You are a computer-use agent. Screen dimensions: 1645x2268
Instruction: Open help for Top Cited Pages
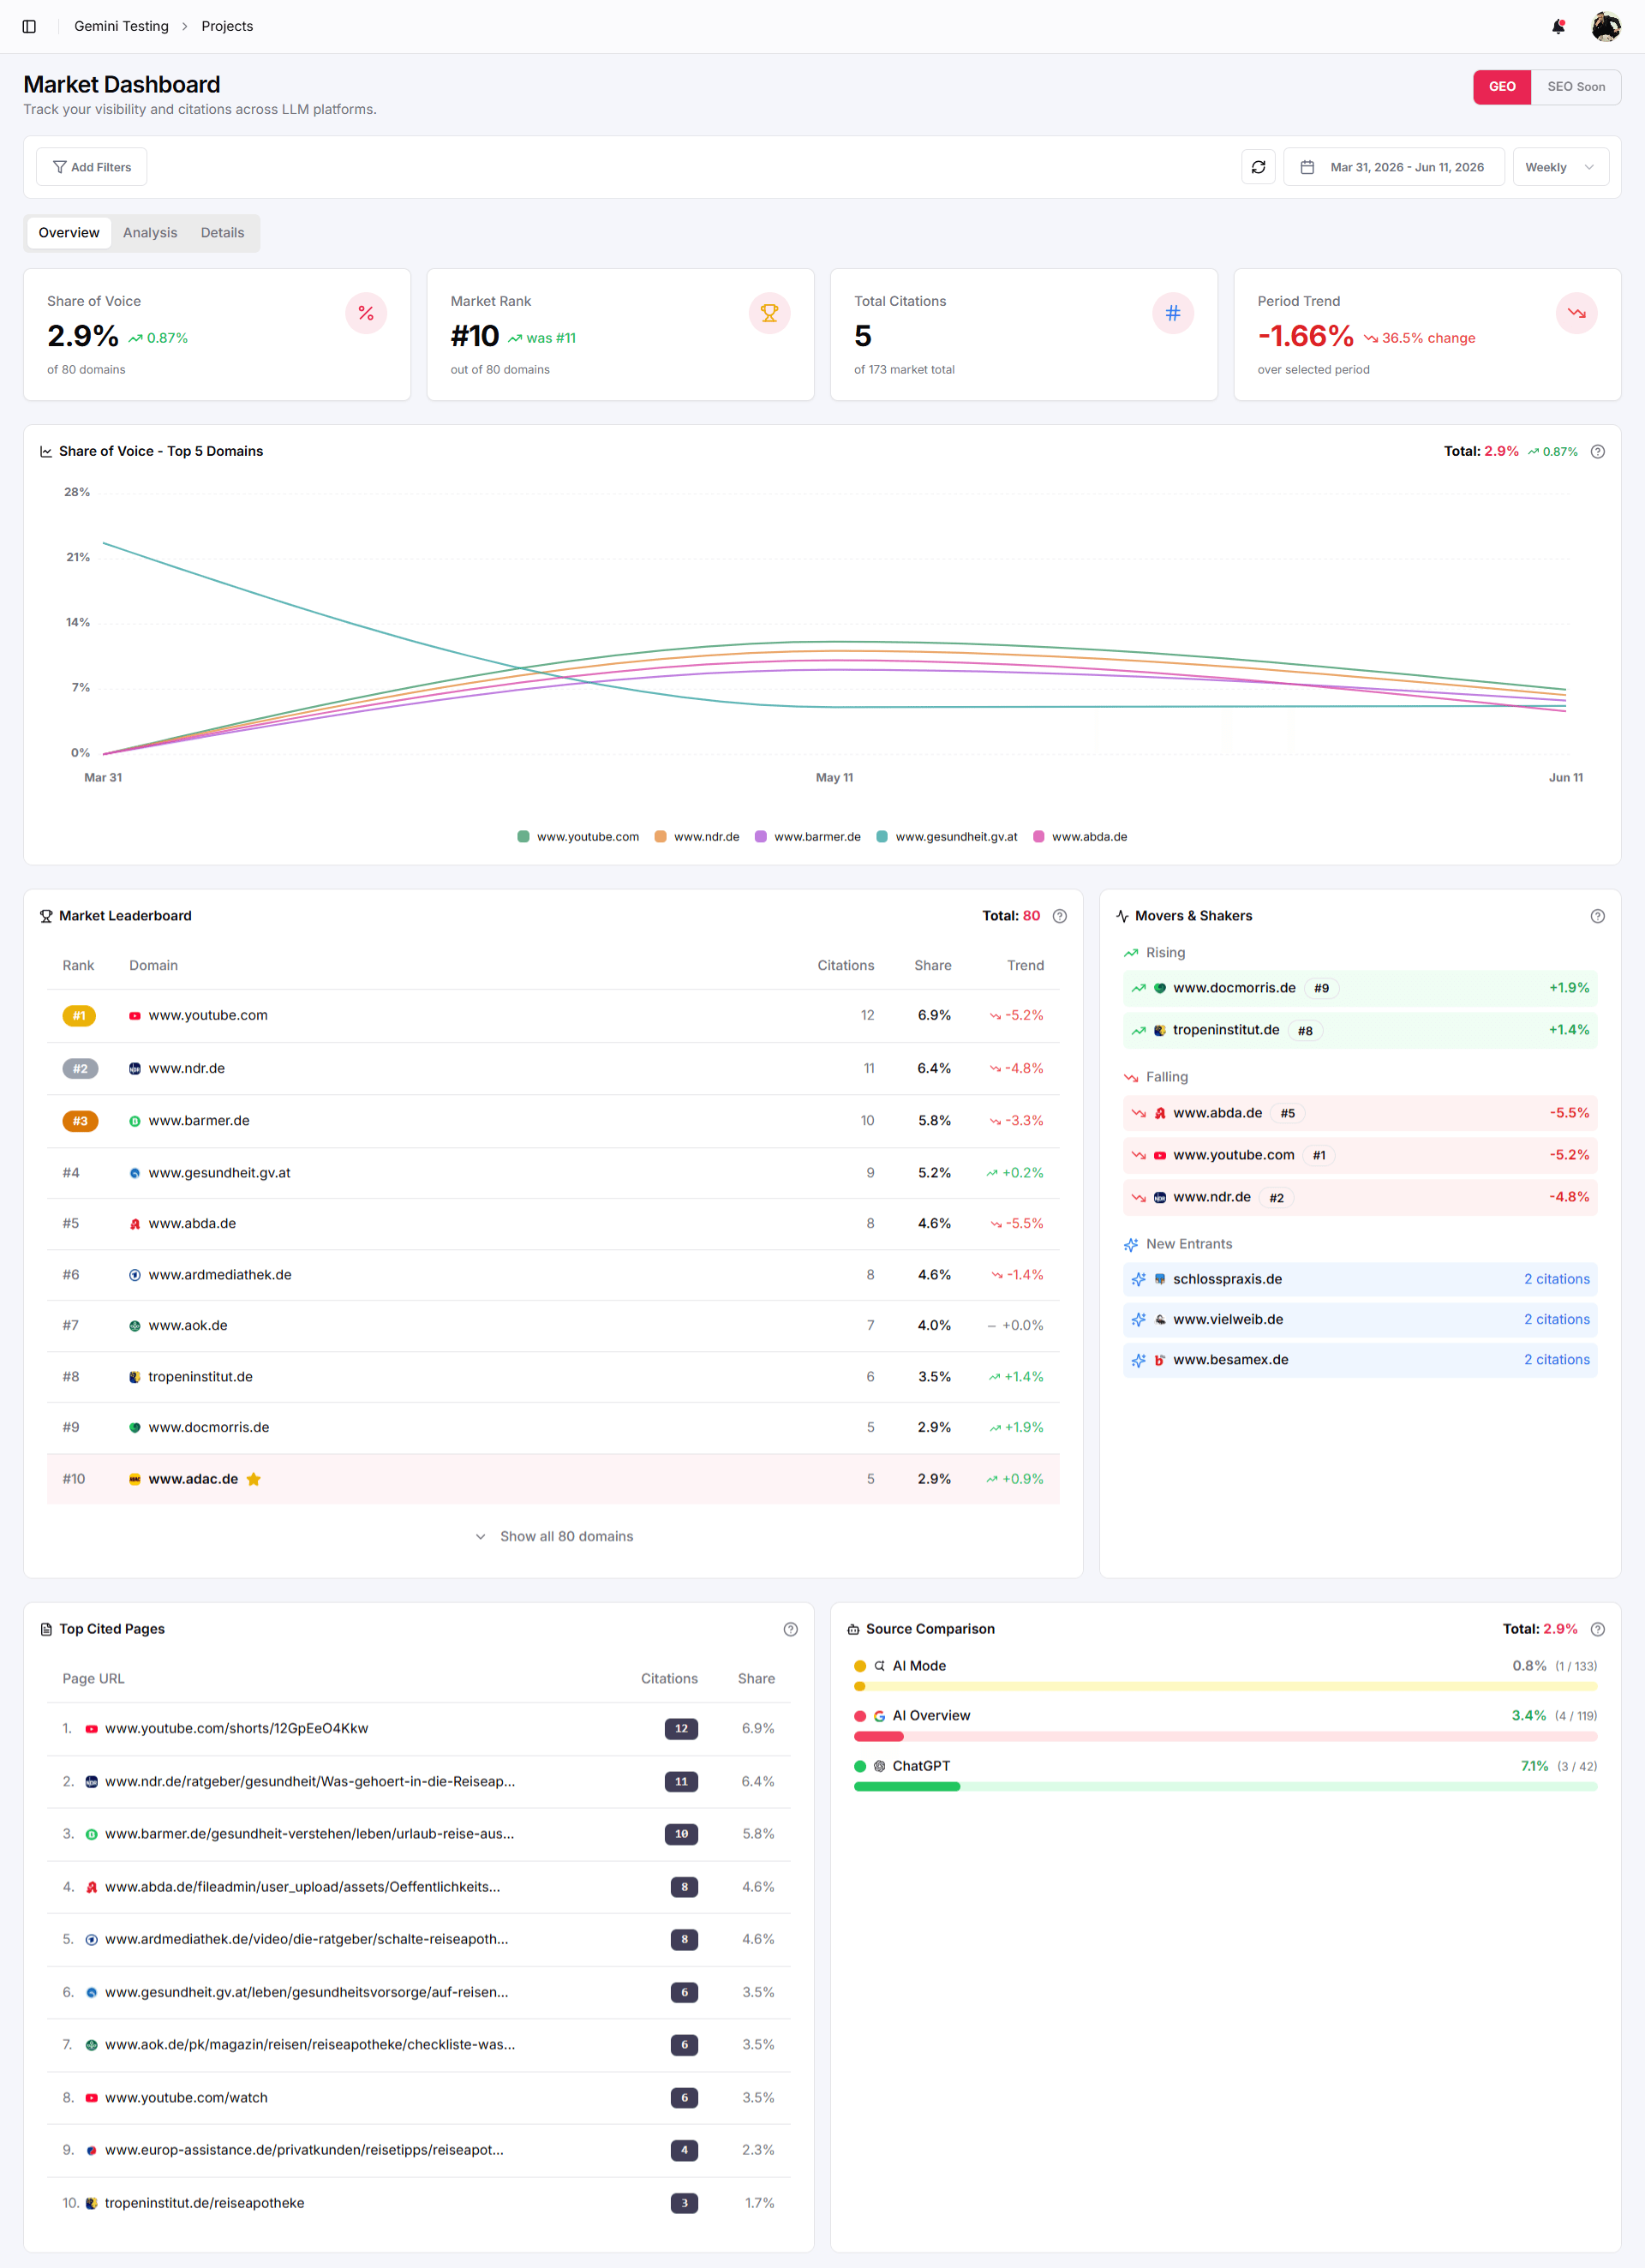point(790,1629)
